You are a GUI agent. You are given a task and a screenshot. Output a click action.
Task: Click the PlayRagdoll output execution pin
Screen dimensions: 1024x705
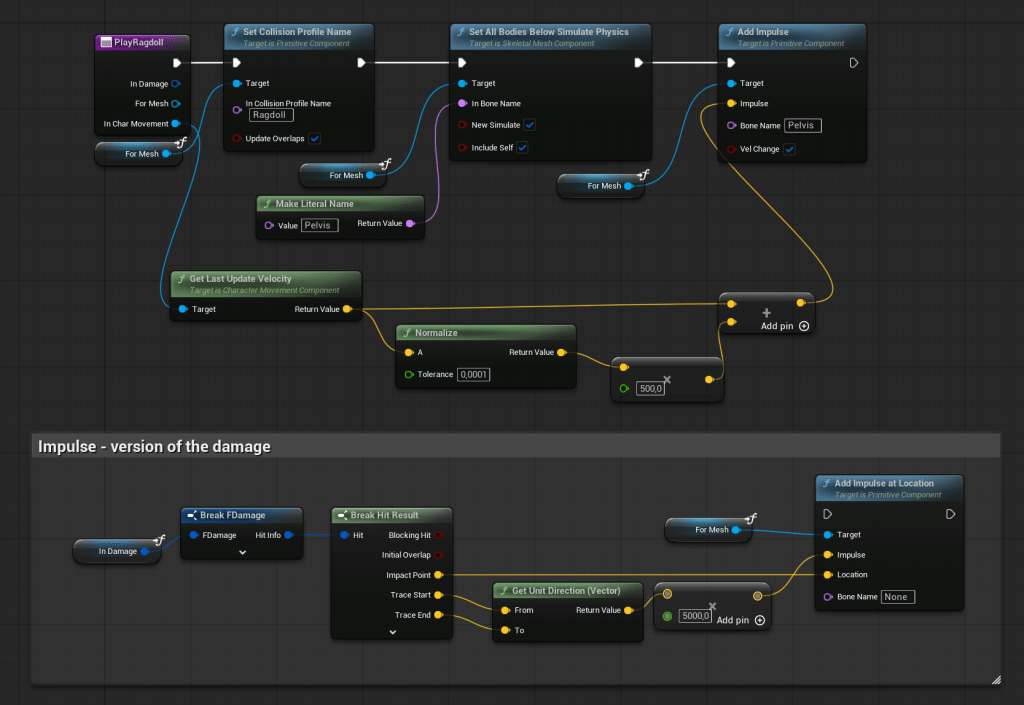tap(177, 62)
